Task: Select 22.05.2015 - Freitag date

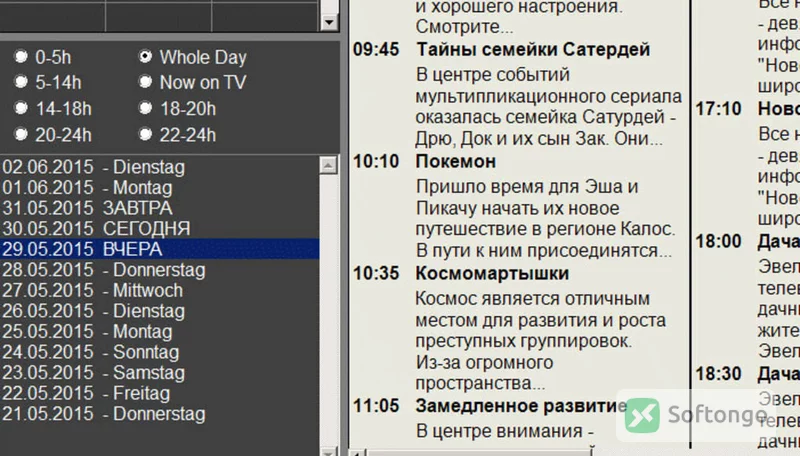Action: 160,393
